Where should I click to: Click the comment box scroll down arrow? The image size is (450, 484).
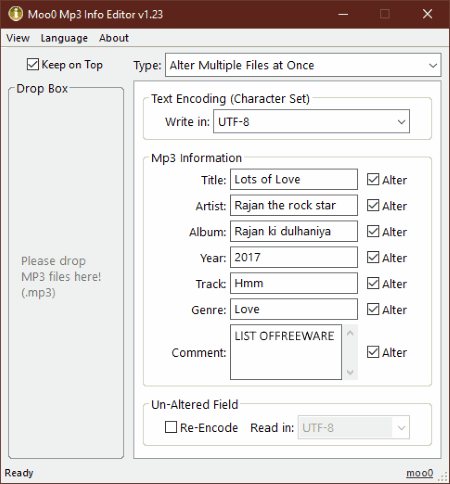[350, 372]
